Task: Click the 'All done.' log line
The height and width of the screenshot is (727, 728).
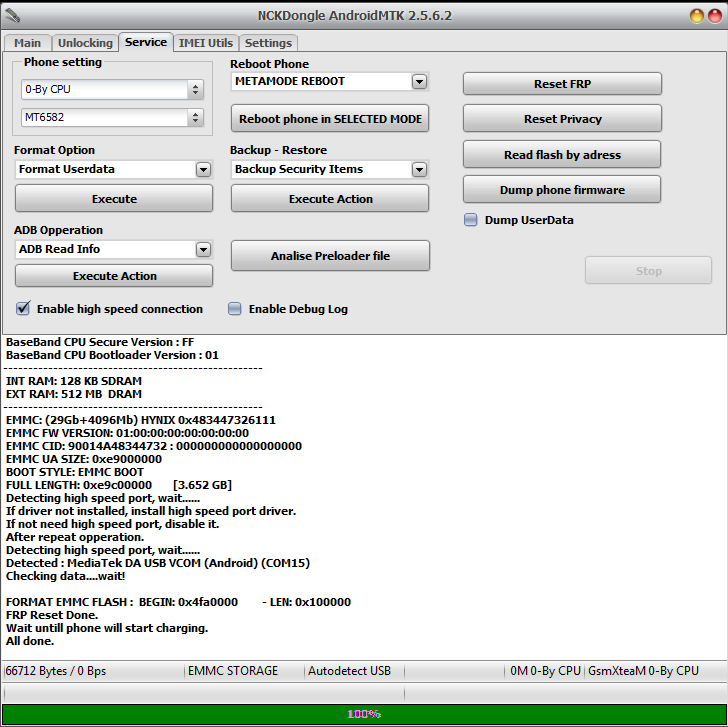Action: [x=30, y=641]
